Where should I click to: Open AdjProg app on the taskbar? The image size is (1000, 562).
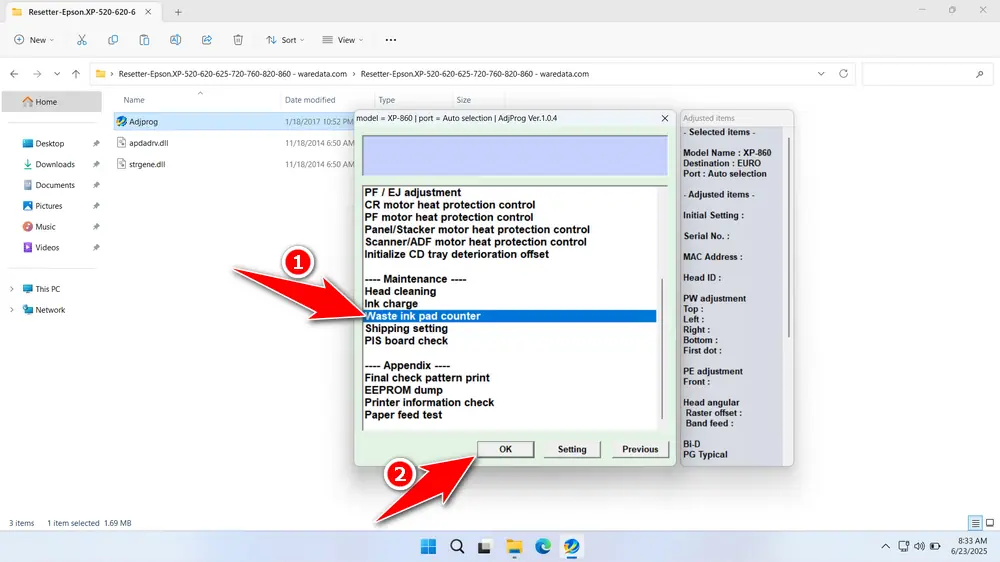point(571,547)
